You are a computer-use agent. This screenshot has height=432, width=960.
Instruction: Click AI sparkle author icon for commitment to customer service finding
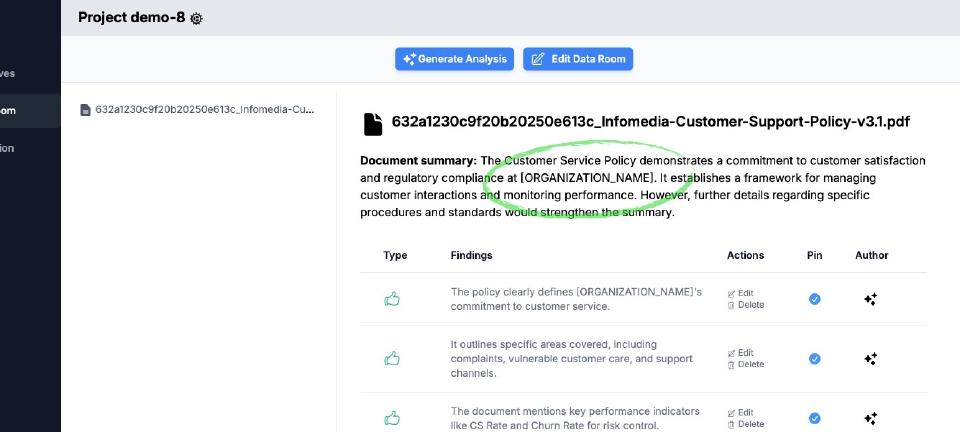point(871,299)
